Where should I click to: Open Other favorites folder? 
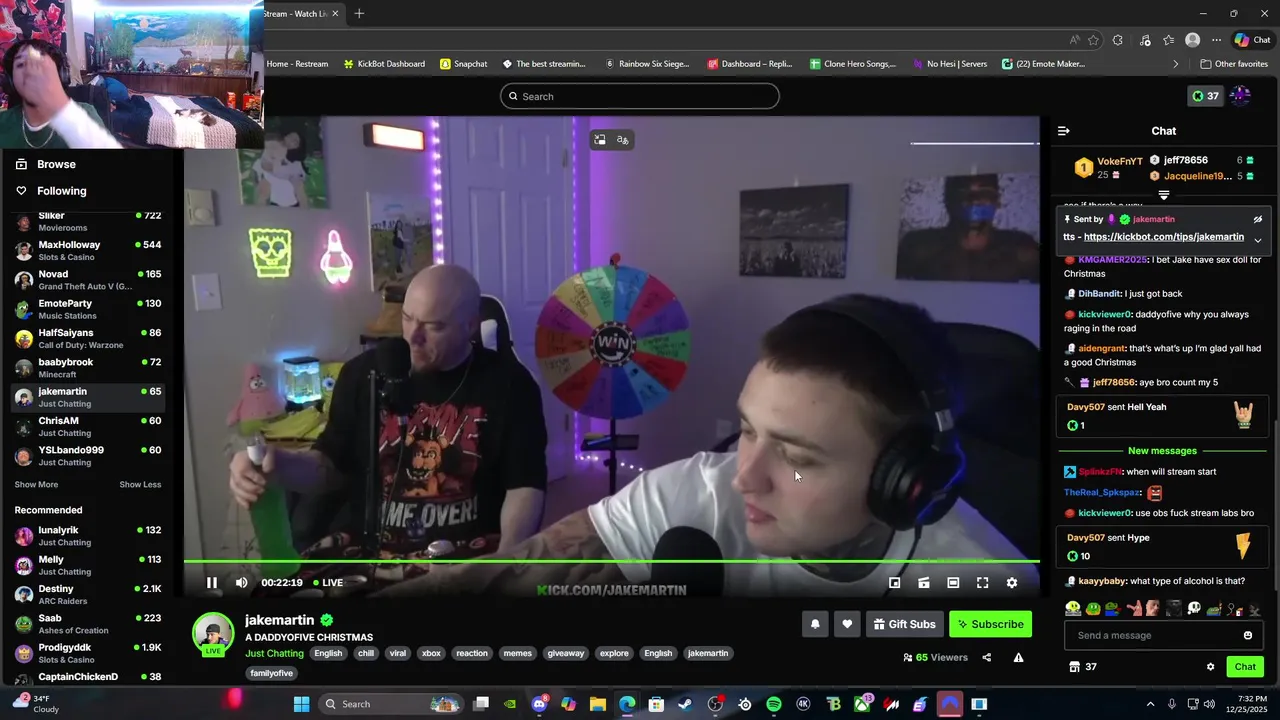tap(1234, 64)
